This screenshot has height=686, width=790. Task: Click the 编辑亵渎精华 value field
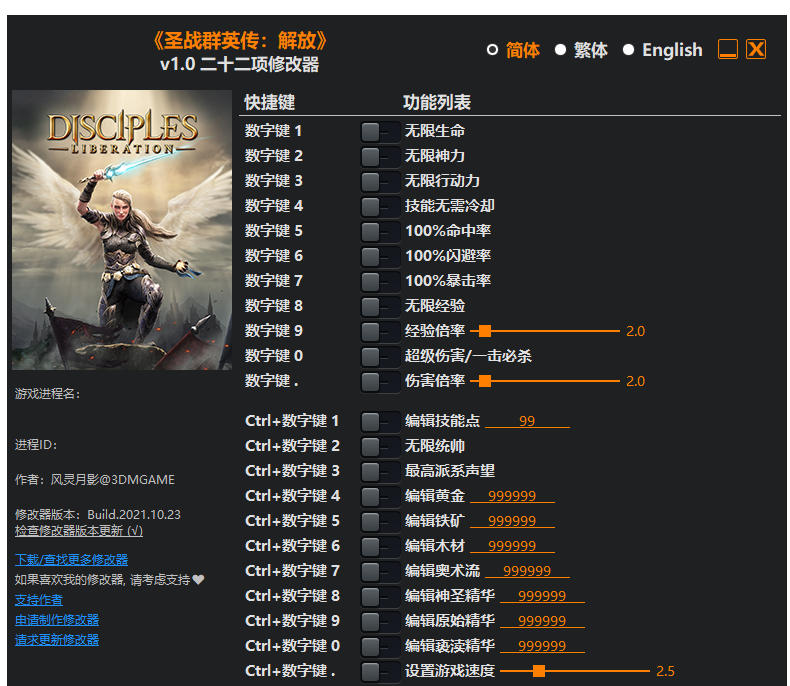click(542, 646)
